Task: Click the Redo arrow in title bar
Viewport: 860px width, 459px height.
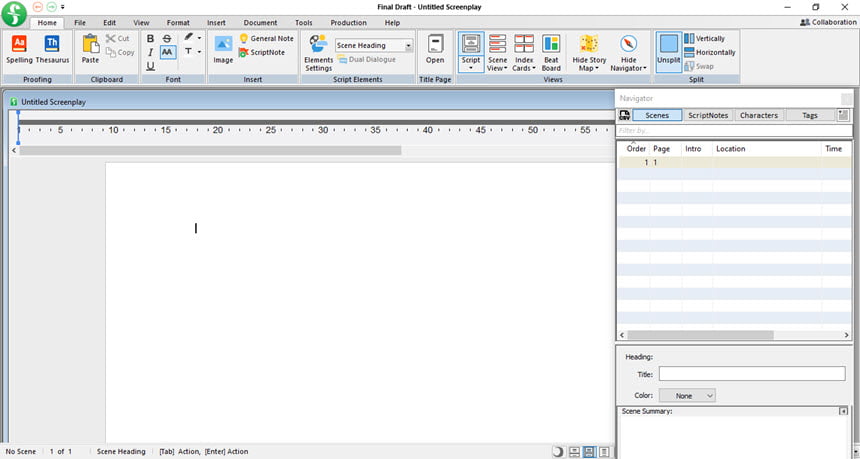Action: (x=52, y=7)
